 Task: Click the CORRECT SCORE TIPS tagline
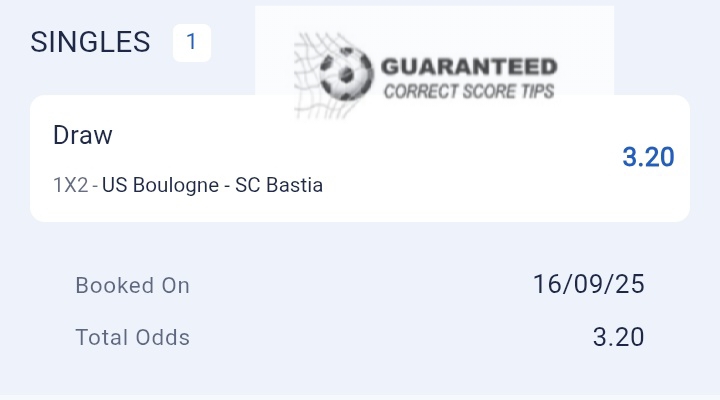[468, 92]
